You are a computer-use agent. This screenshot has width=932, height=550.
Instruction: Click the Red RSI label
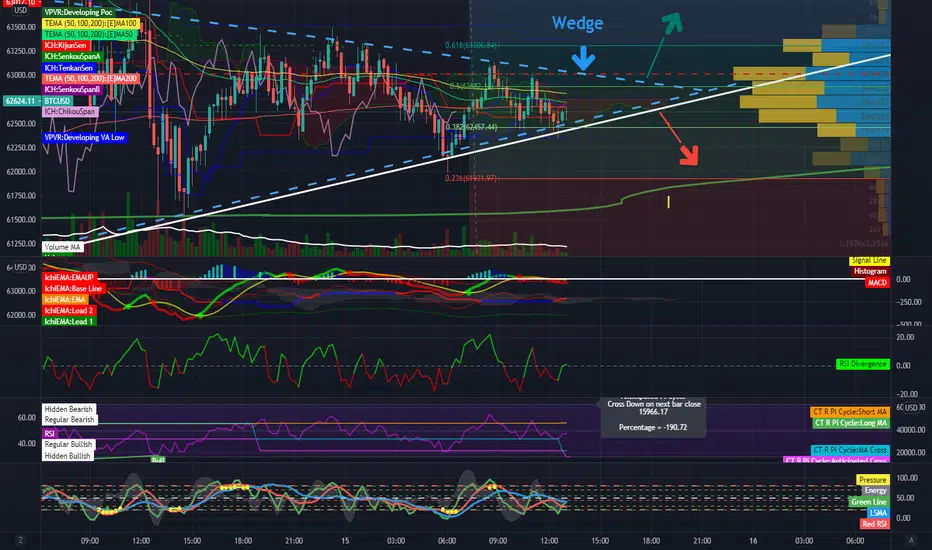click(875, 524)
